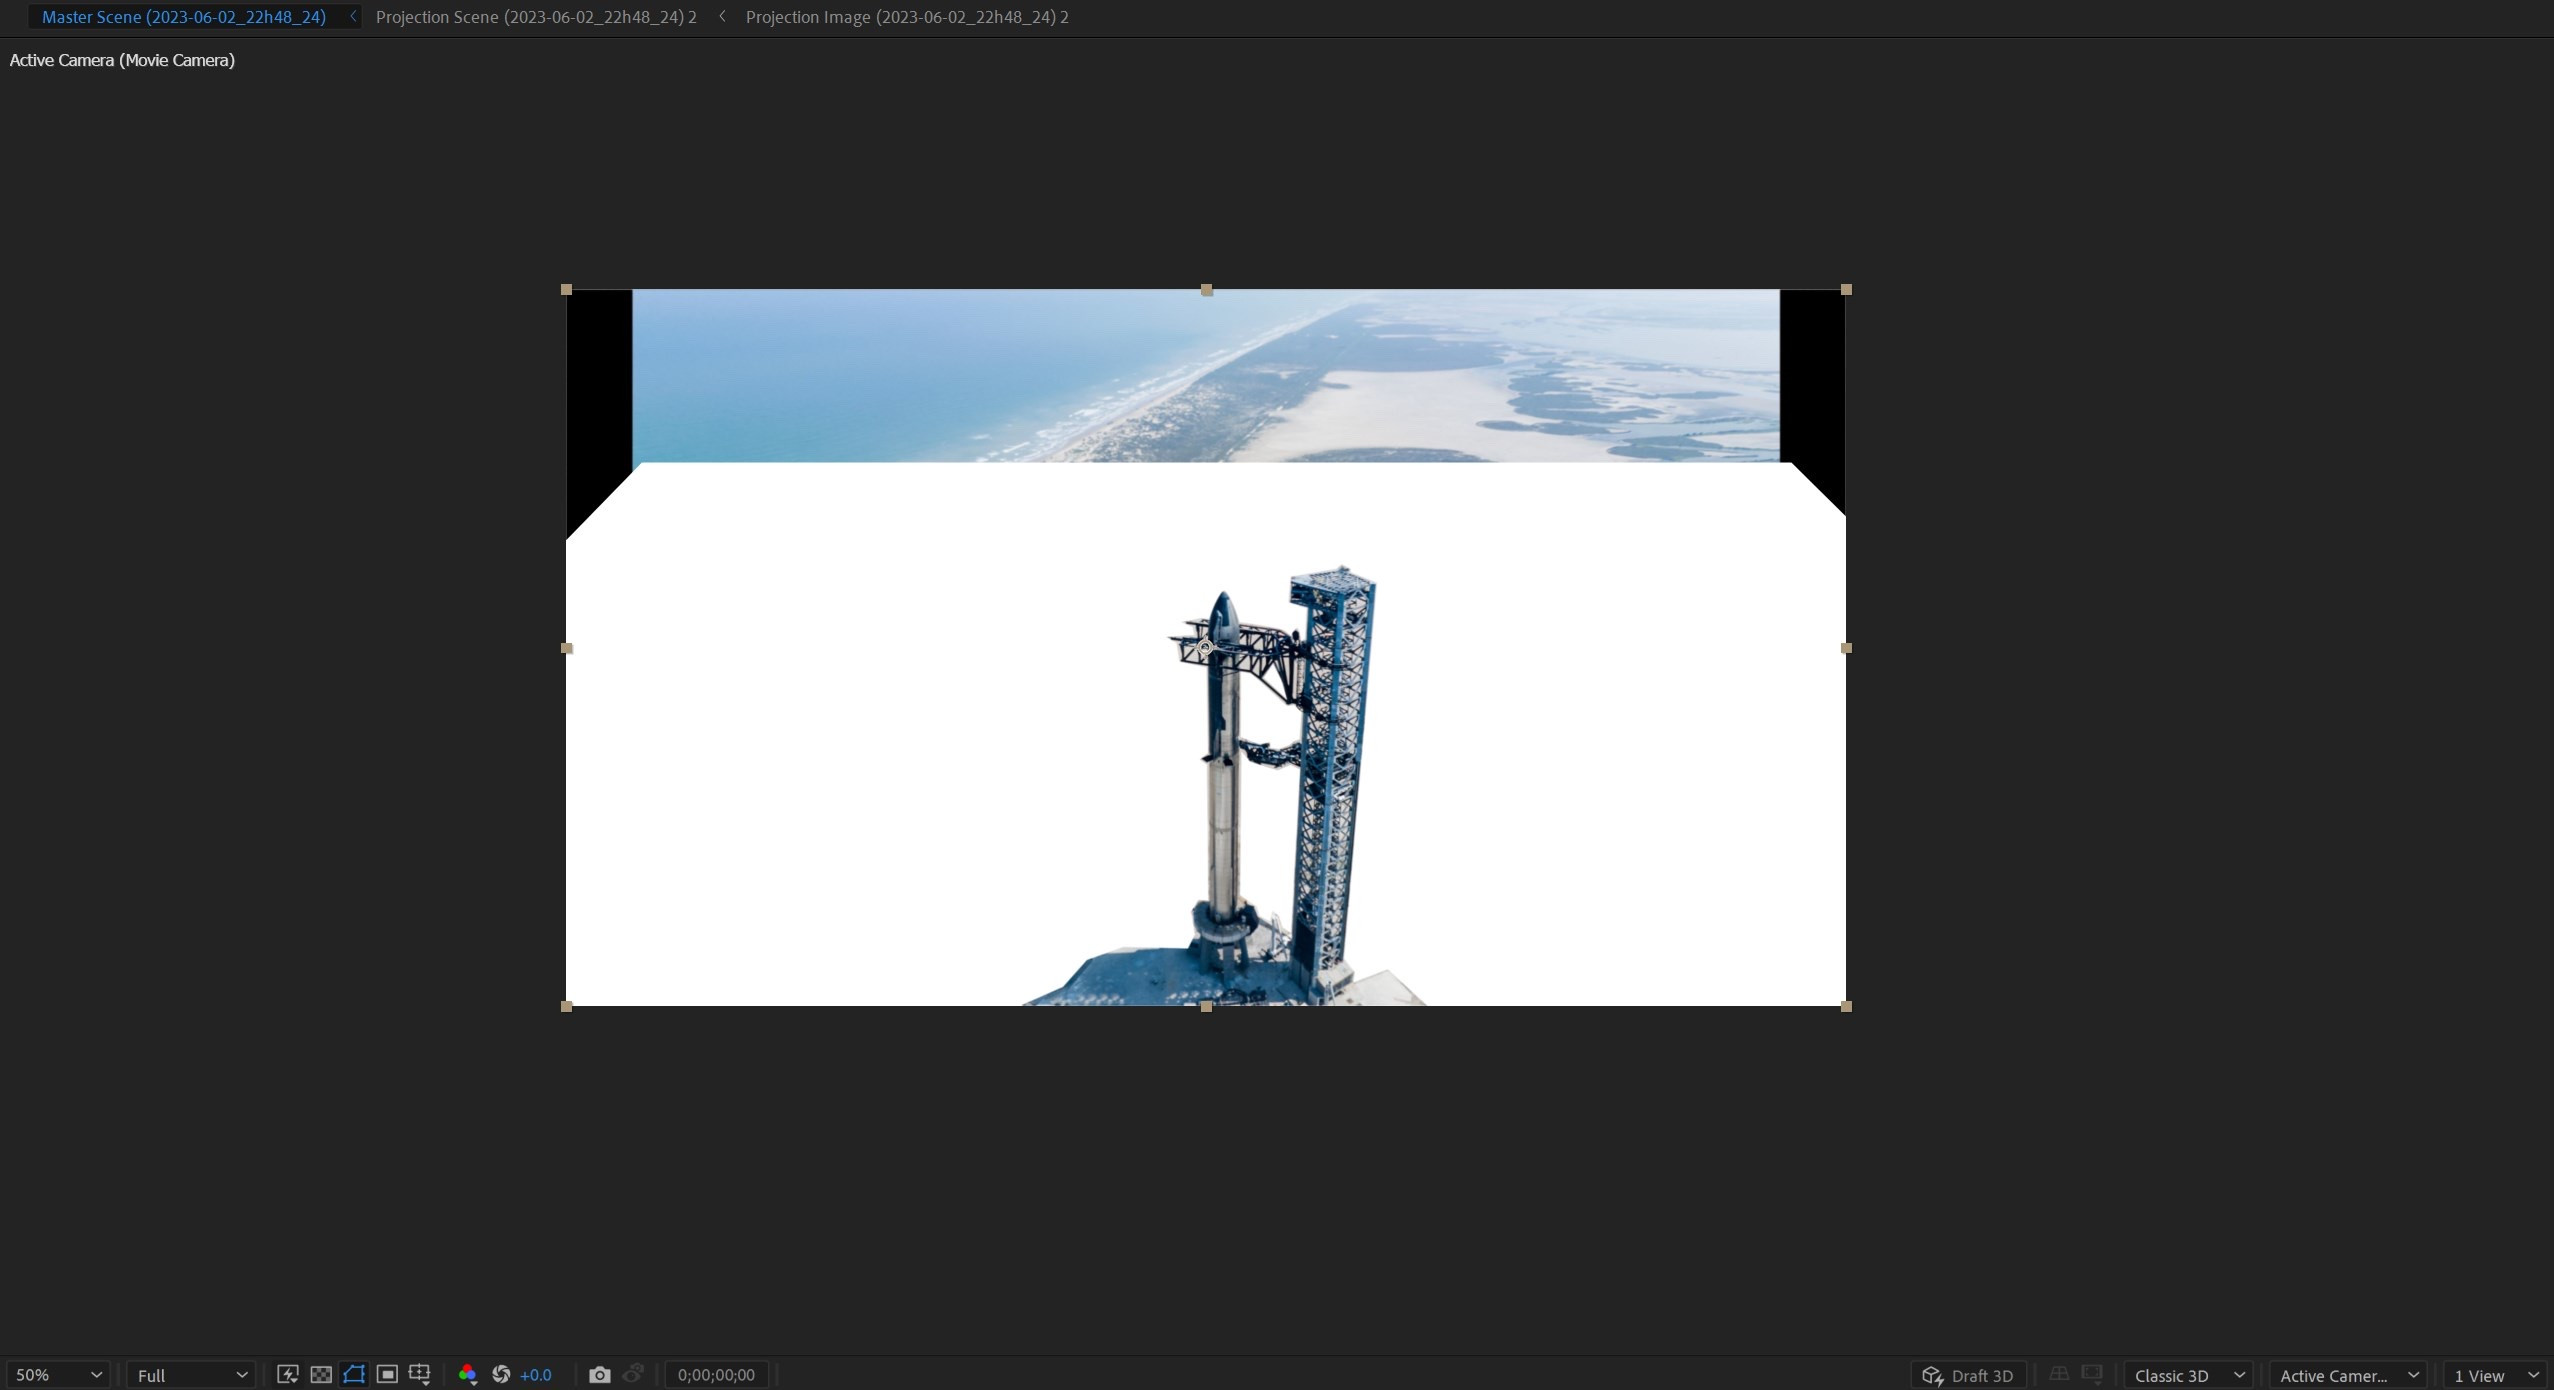This screenshot has width=2554, height=1390.
Task: Switch to Projection Image composition tab
Action: [x=907, y=17]
